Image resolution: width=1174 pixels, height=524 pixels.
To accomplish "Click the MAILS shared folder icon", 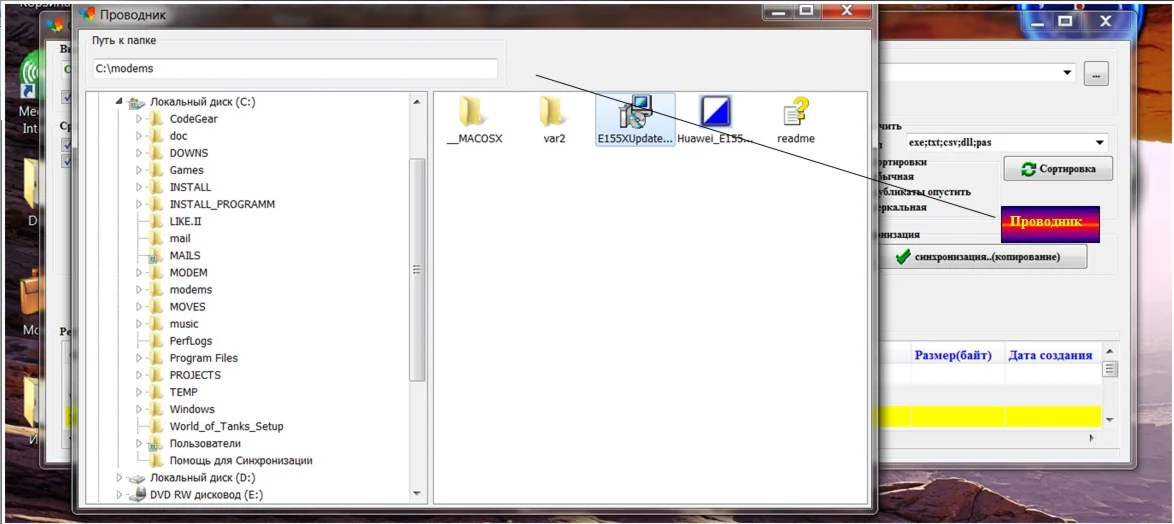I will (x=156, y=255).
